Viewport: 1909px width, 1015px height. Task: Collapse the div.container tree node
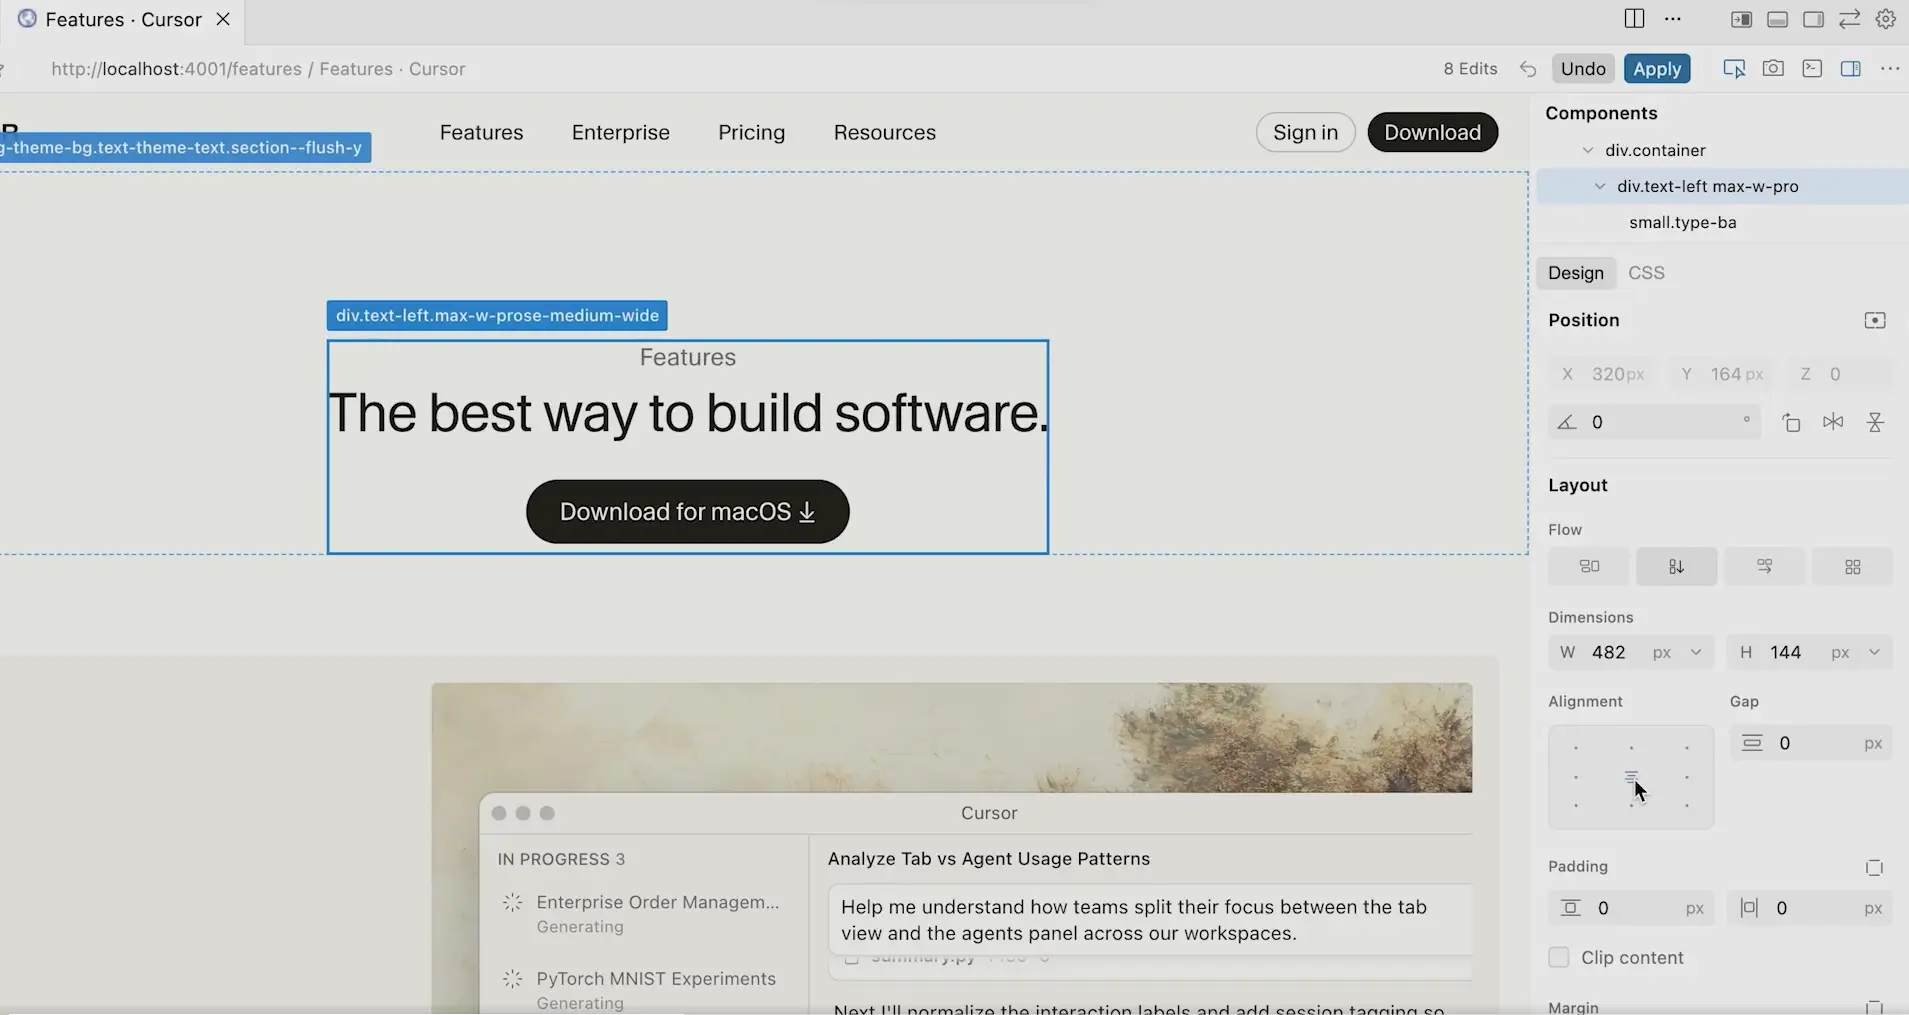coord(1587,150)
